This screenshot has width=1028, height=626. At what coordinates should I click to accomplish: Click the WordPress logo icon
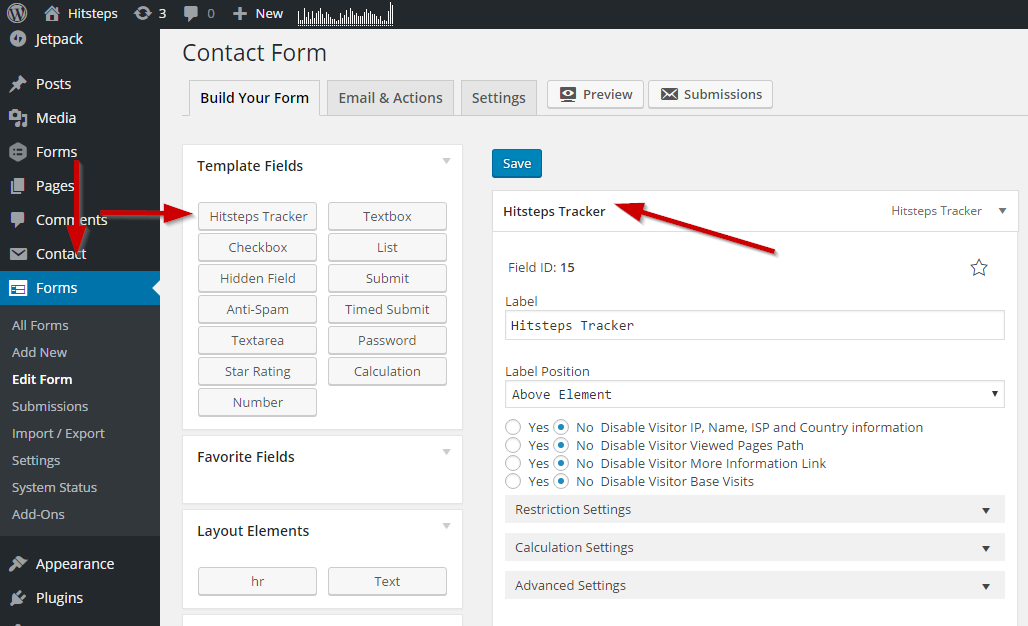point(17,13)
